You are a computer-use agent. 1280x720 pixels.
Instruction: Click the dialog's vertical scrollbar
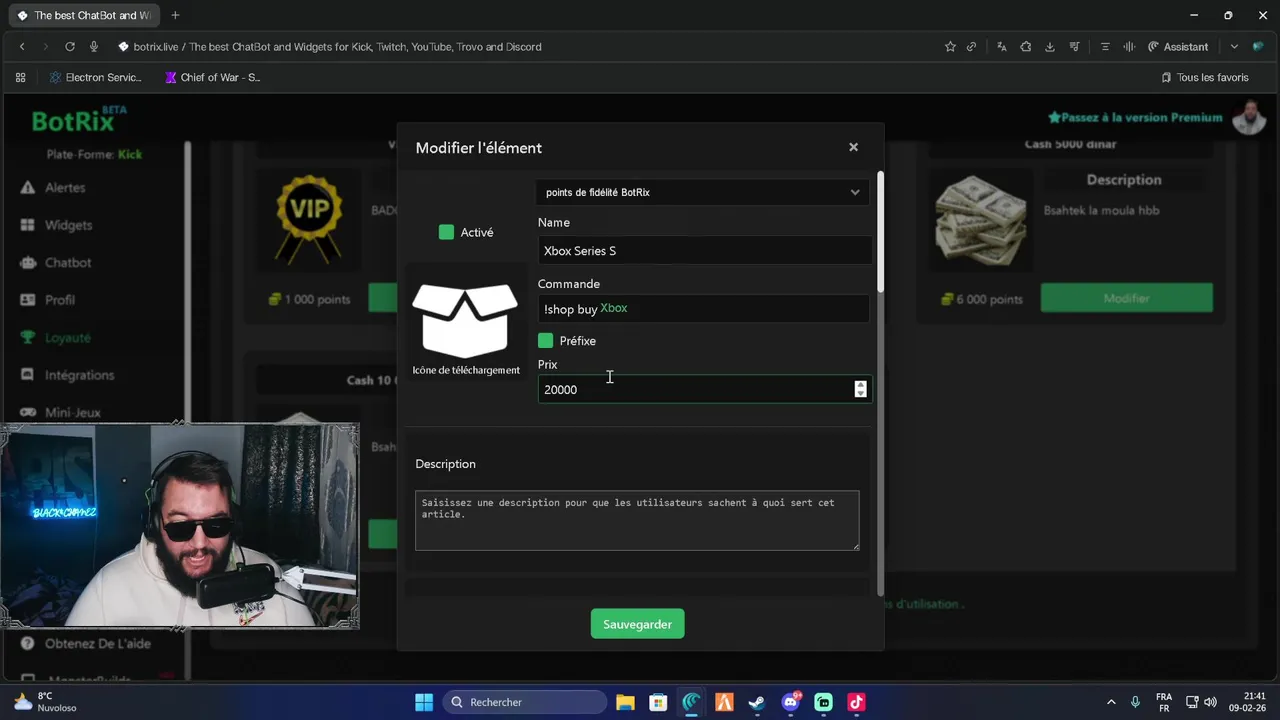point(880,232)
